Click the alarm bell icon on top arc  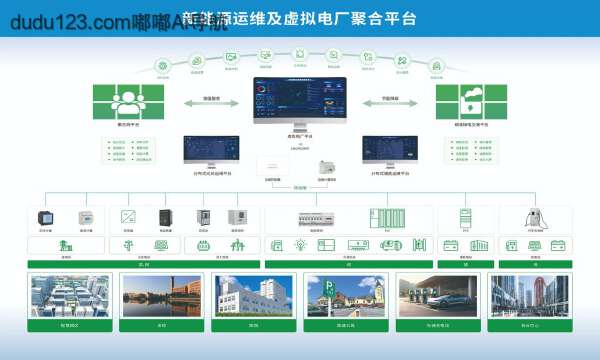[300, 54]
